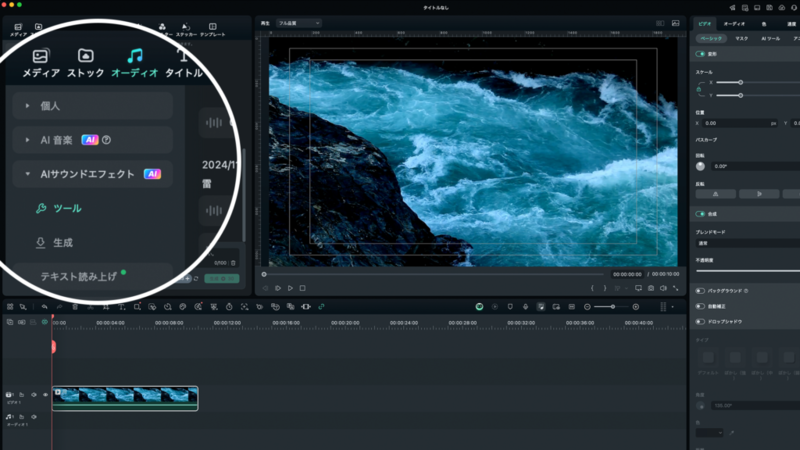800x450 pixels.
Task: Click the picture icon above the preview
Action: coord(676,23)
